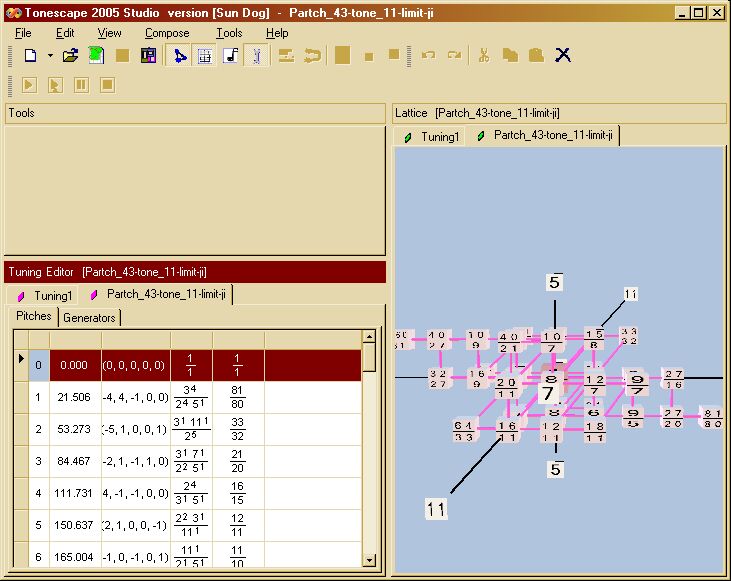Click the Copy icon

(510, 55)
